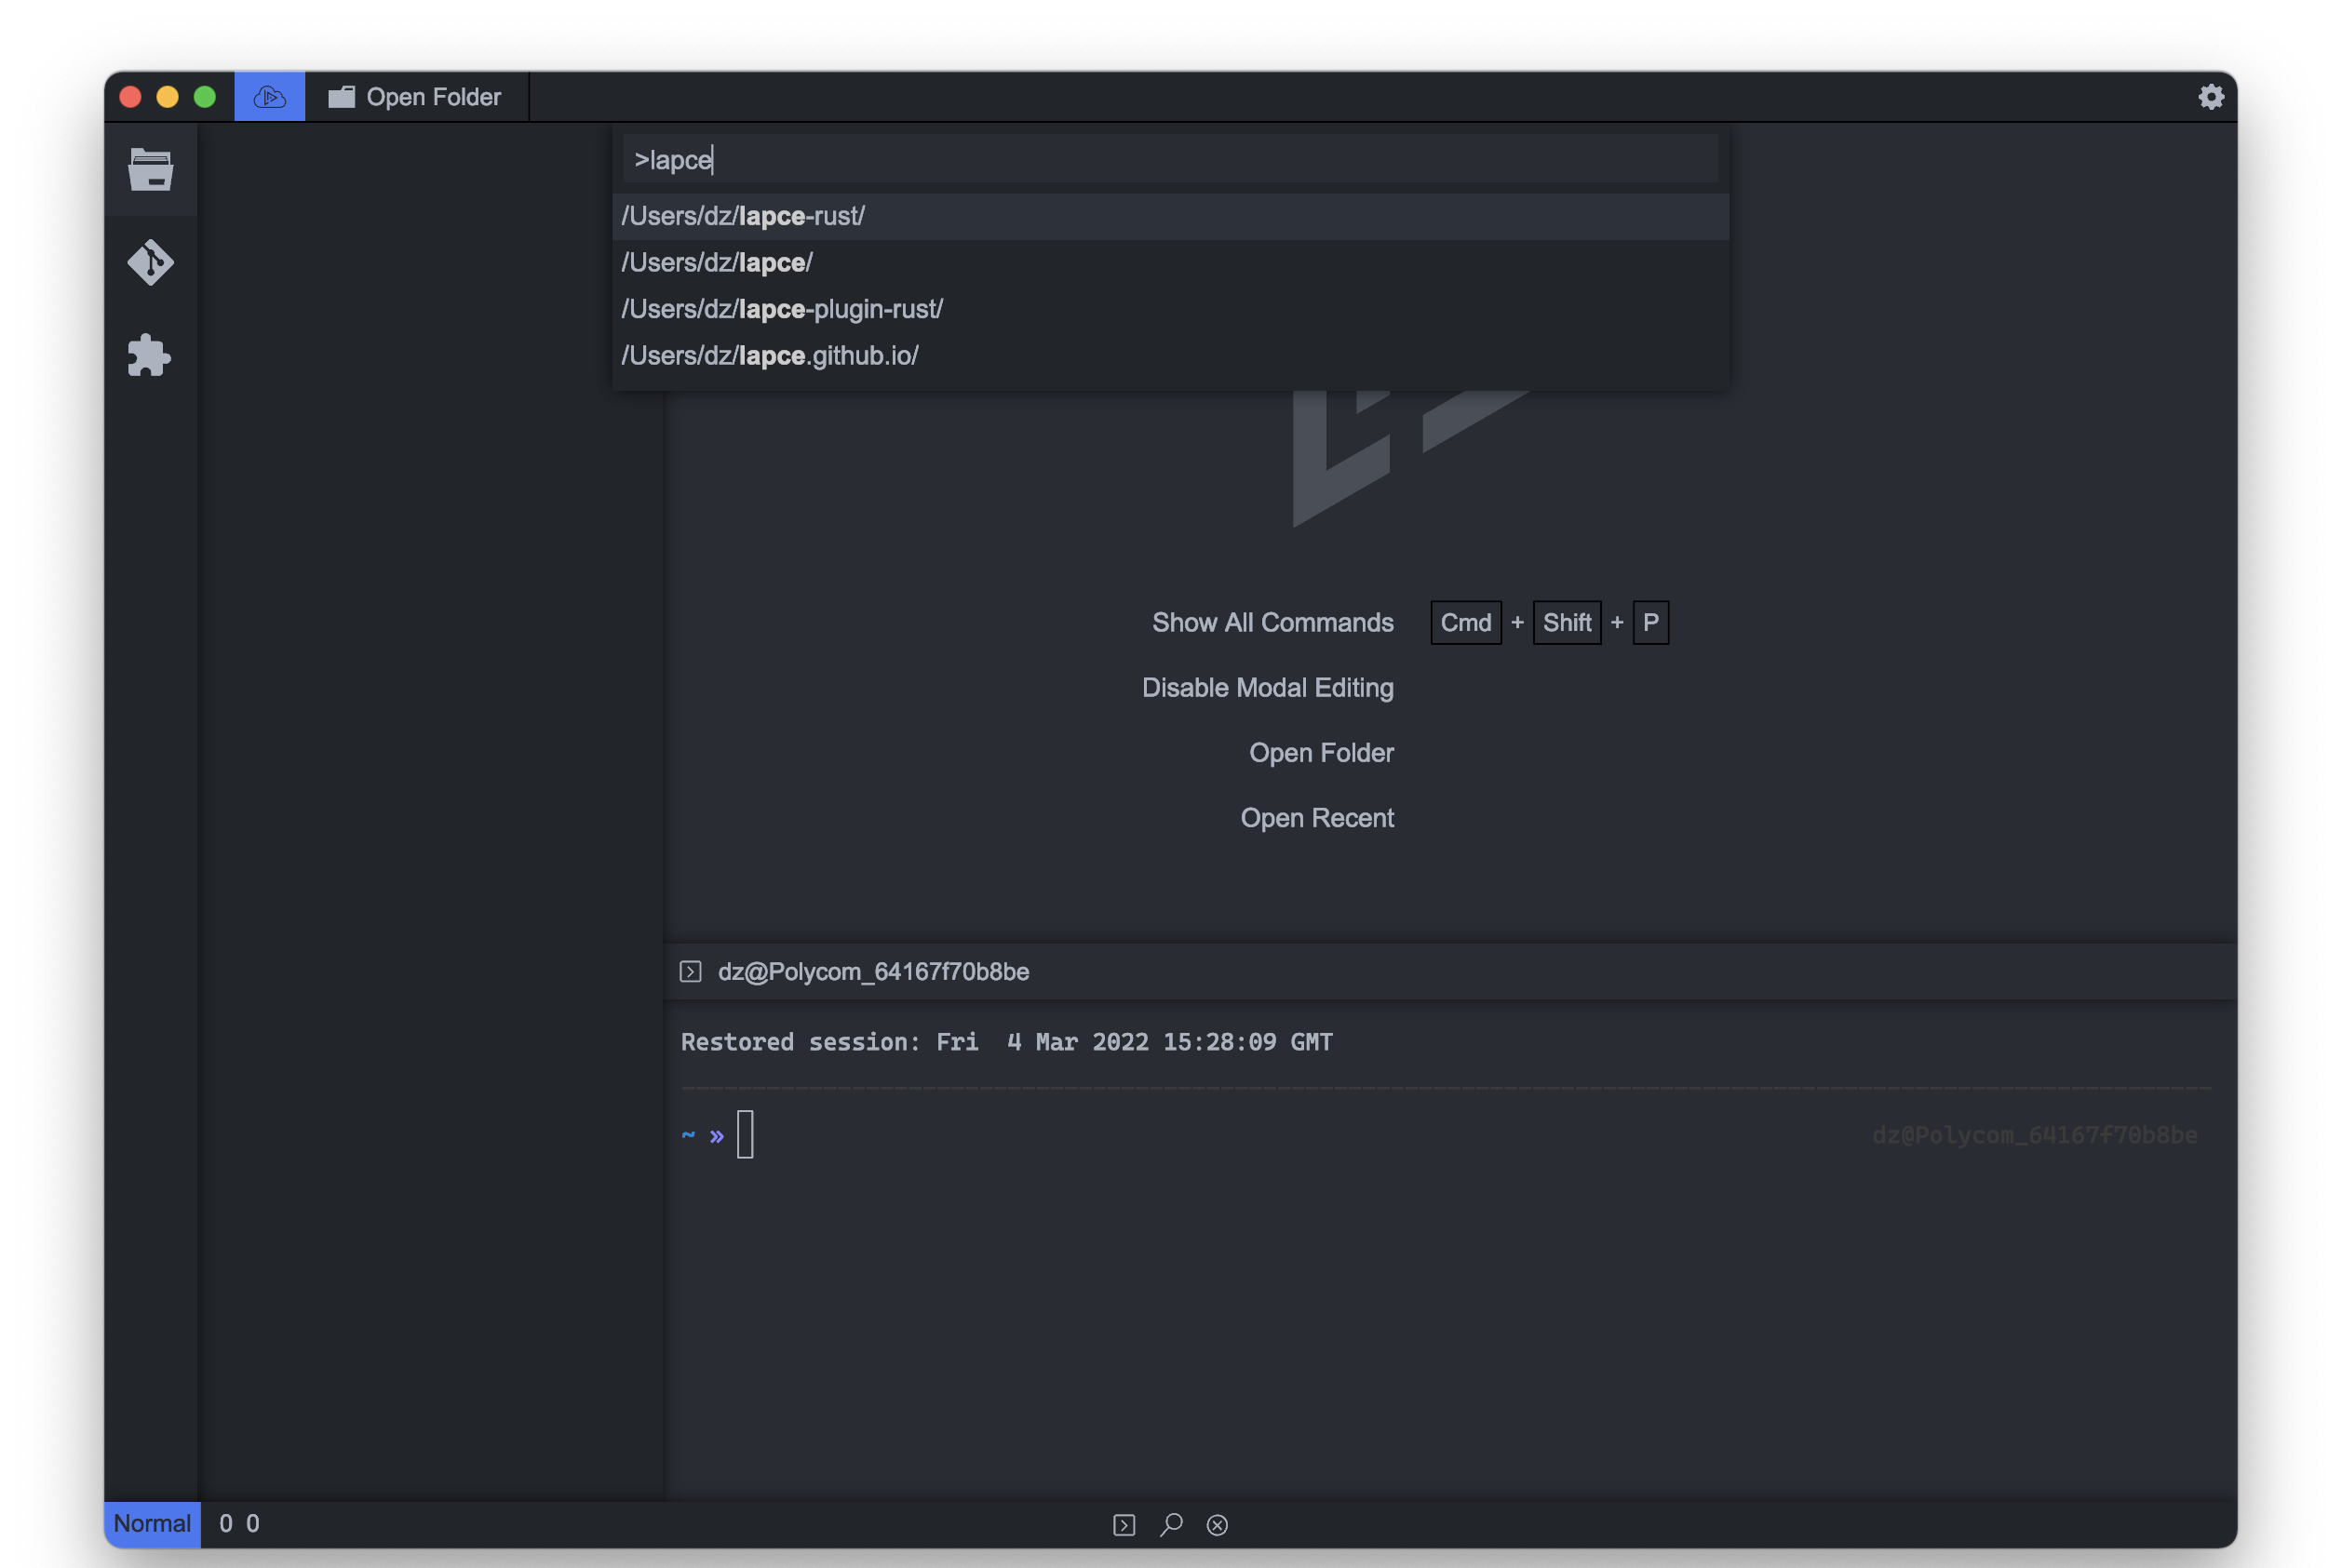
Task: Open the File Explorer sidebar panel
Action: tap(150, 170)
